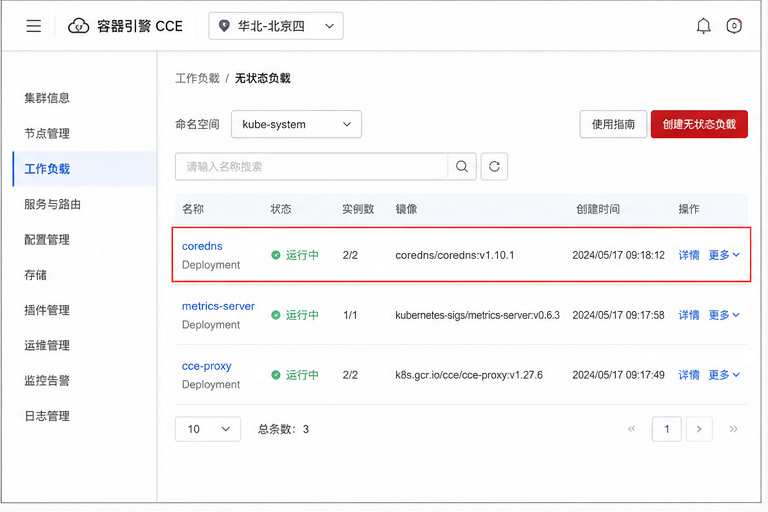
Task: Open the hamburger navigation menu
Action: click(x=34, y=26)
